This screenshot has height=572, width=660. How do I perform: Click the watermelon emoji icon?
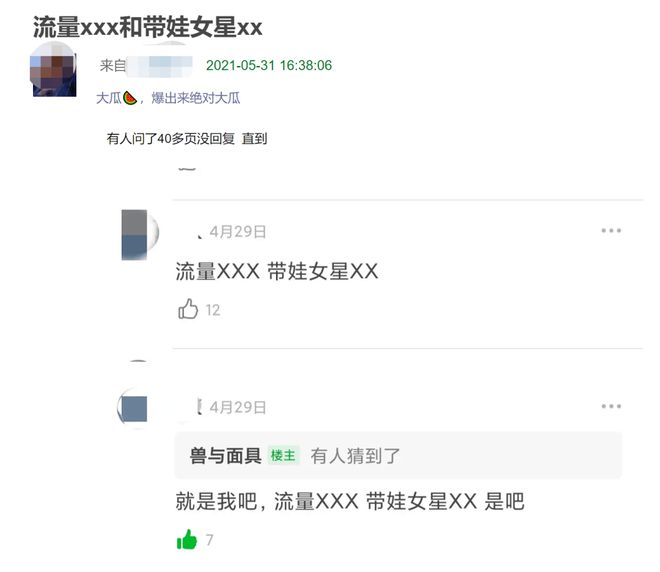(130, 98)
